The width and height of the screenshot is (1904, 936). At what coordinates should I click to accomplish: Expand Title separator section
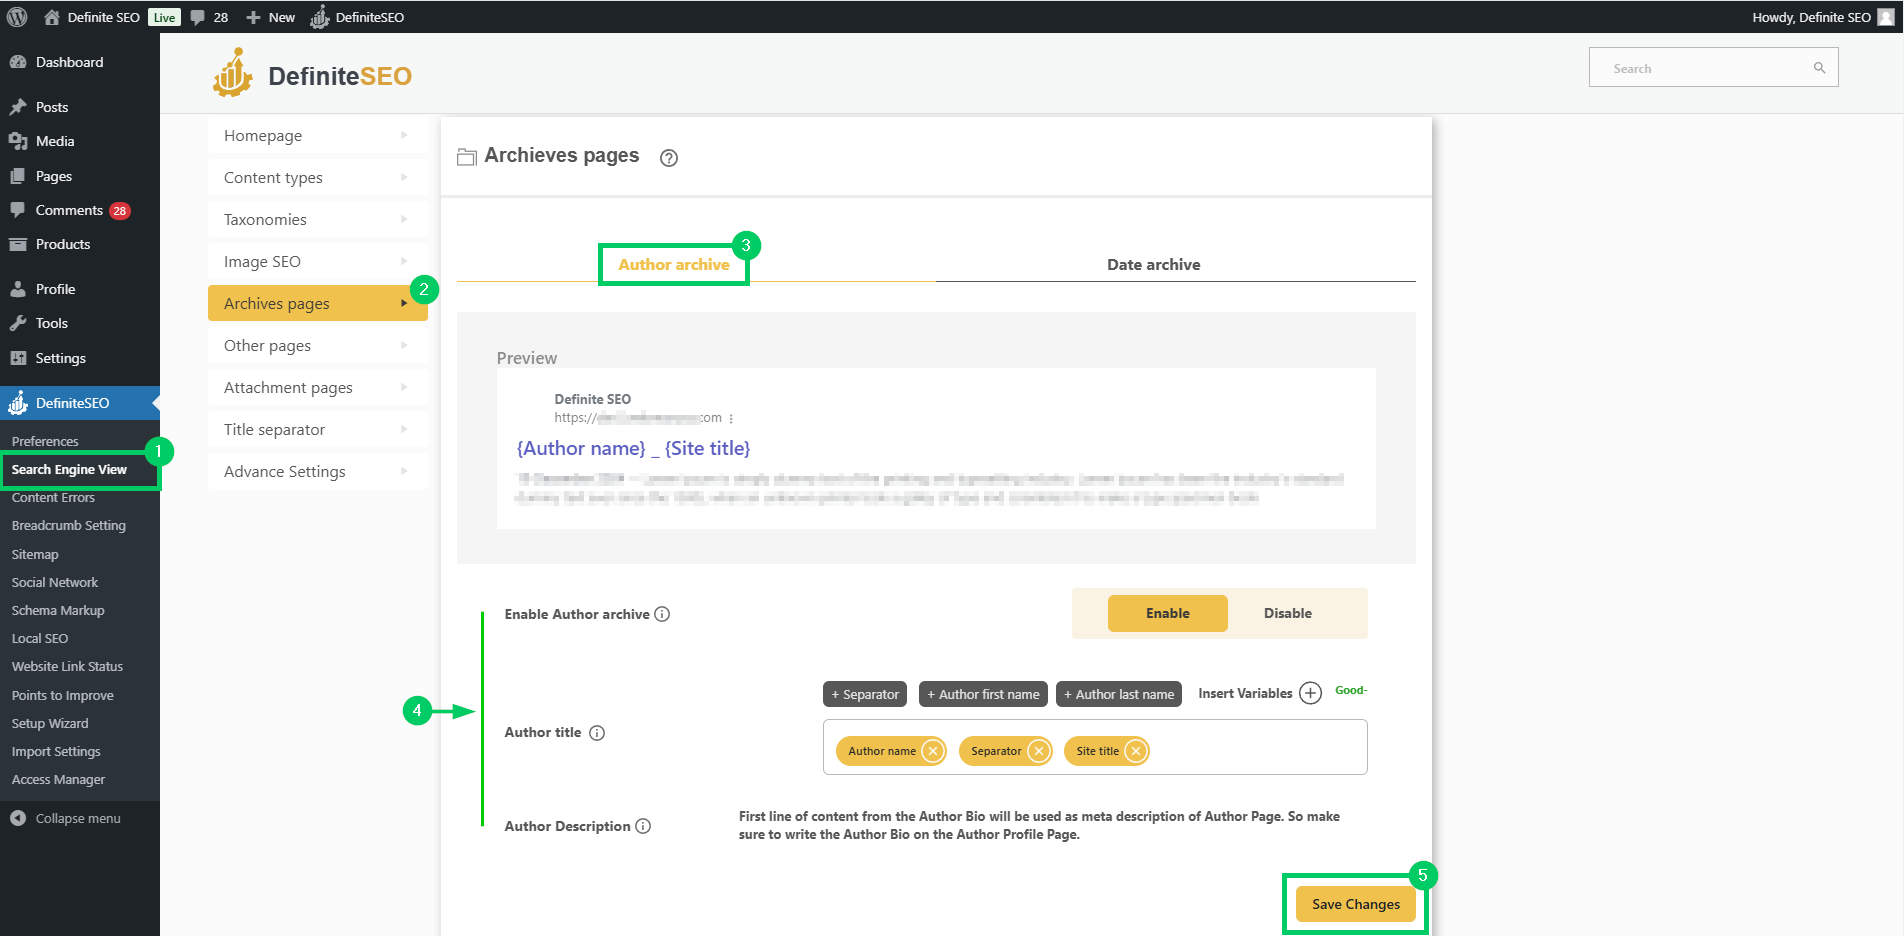click(318, 429)
